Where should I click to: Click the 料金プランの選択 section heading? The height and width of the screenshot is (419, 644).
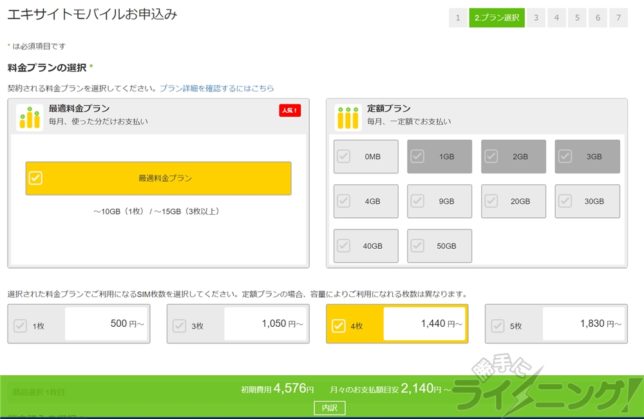47,68
